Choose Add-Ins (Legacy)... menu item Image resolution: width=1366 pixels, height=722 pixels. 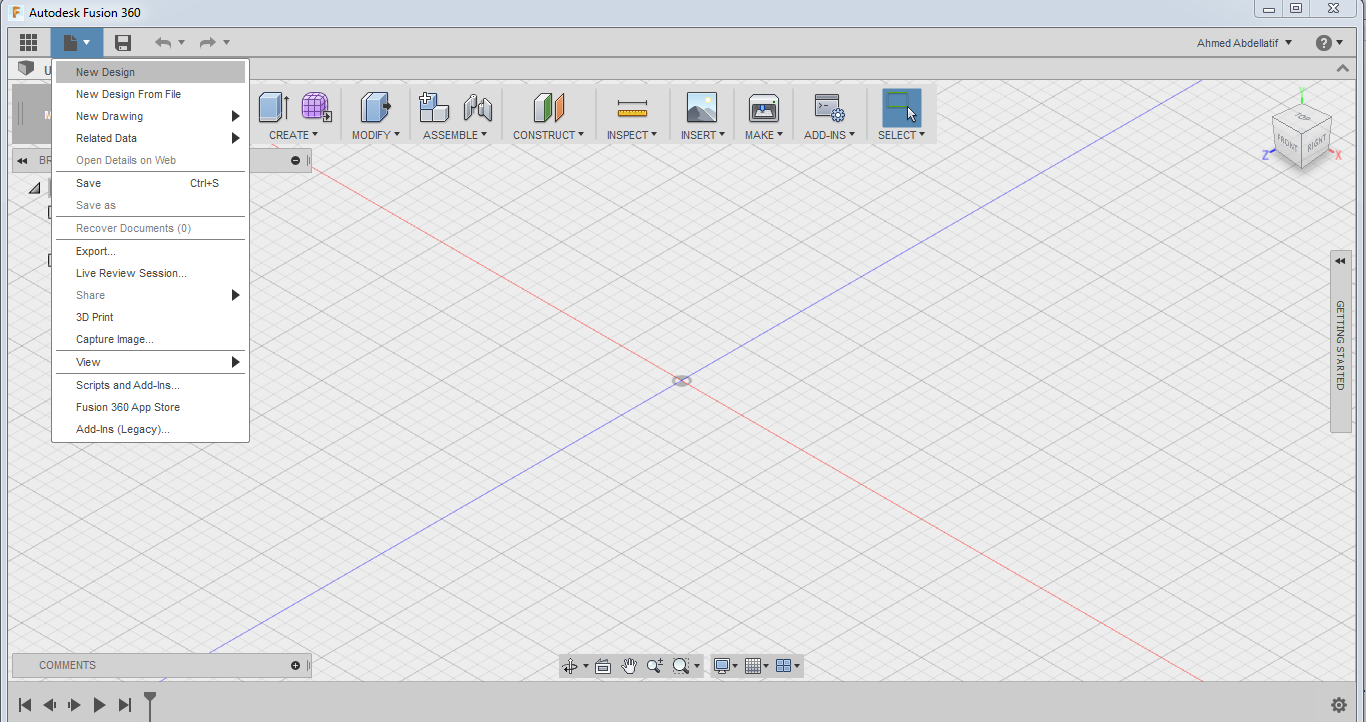(x=150, y=429)
